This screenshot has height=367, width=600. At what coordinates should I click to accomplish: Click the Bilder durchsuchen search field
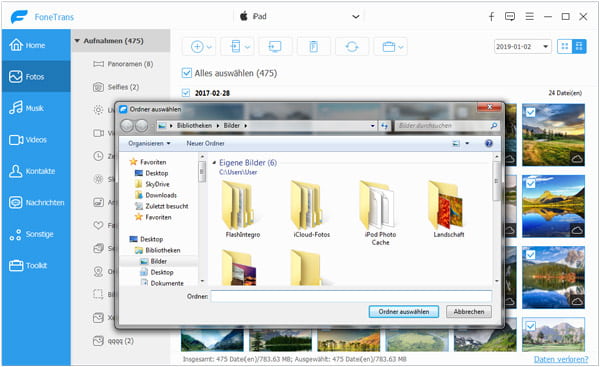(448, 126)
